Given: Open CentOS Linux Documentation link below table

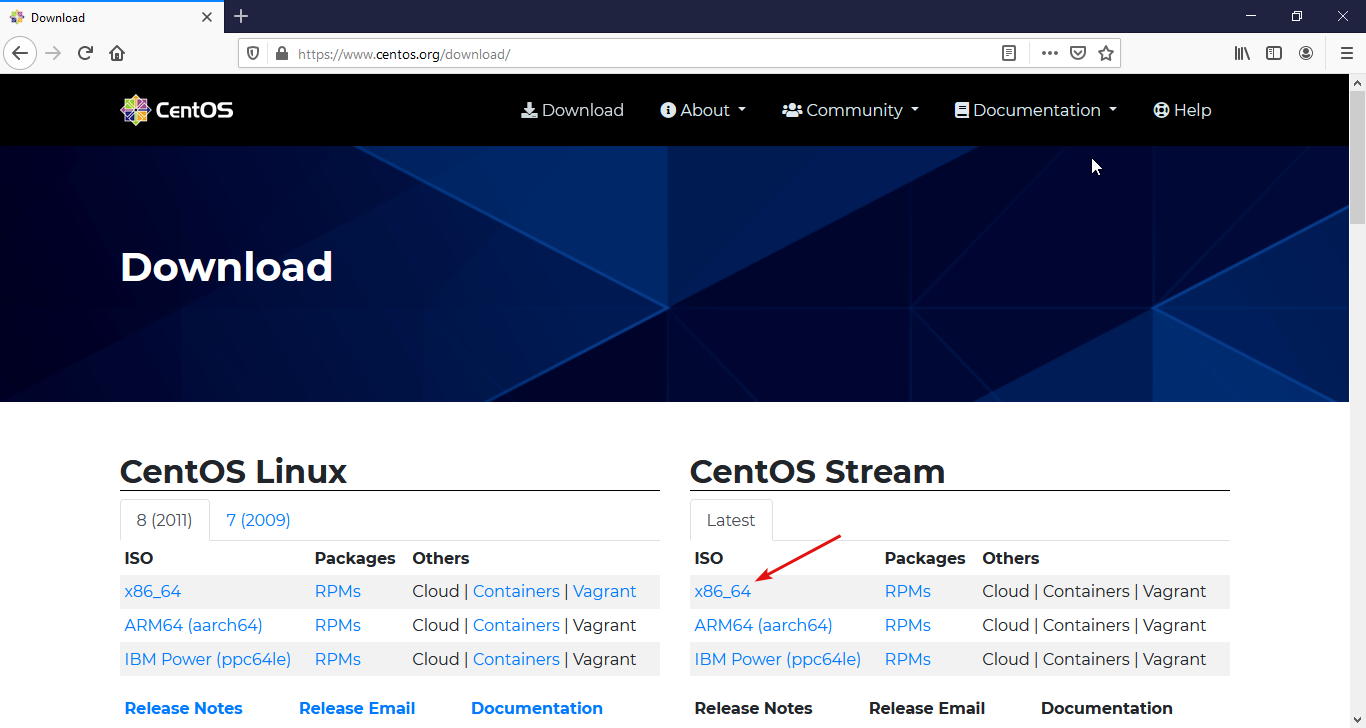Looking at the screenshot, I should [x=537, y=708].
